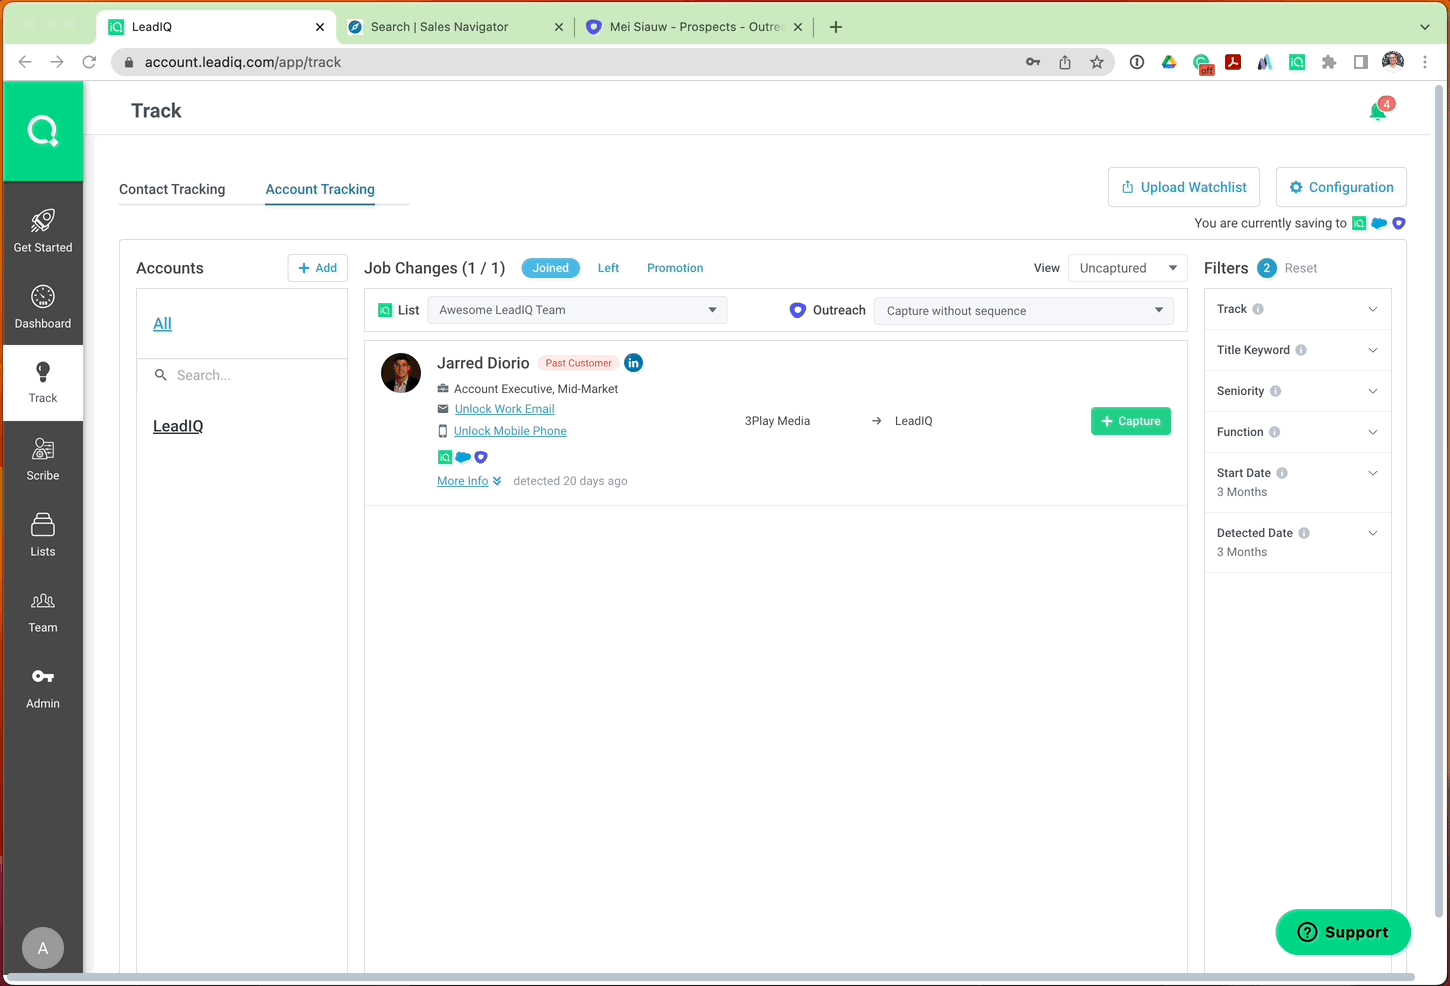Open the Team section

43,611
